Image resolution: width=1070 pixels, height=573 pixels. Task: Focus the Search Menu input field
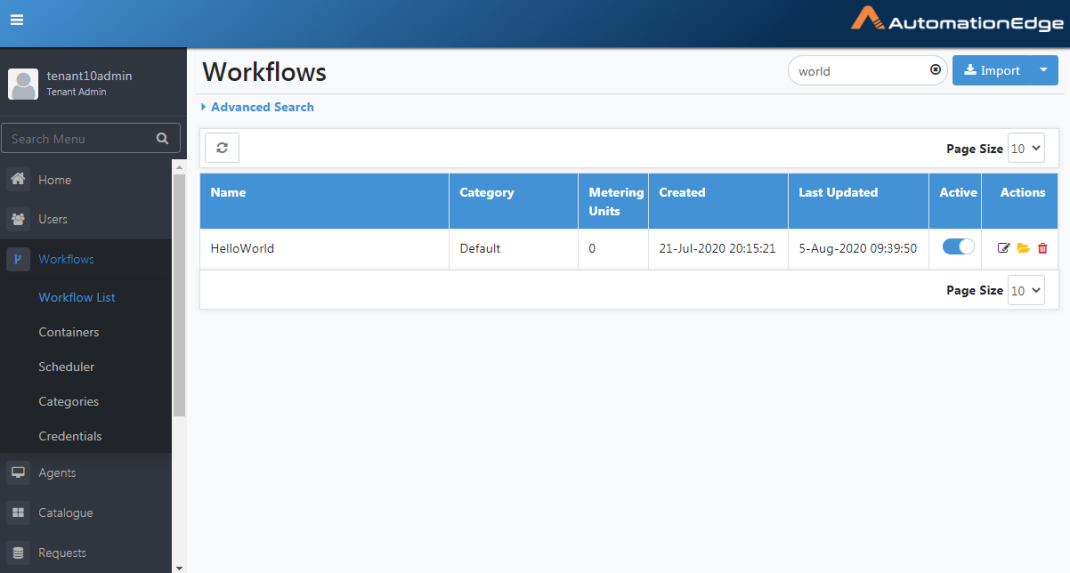point(82,138)
